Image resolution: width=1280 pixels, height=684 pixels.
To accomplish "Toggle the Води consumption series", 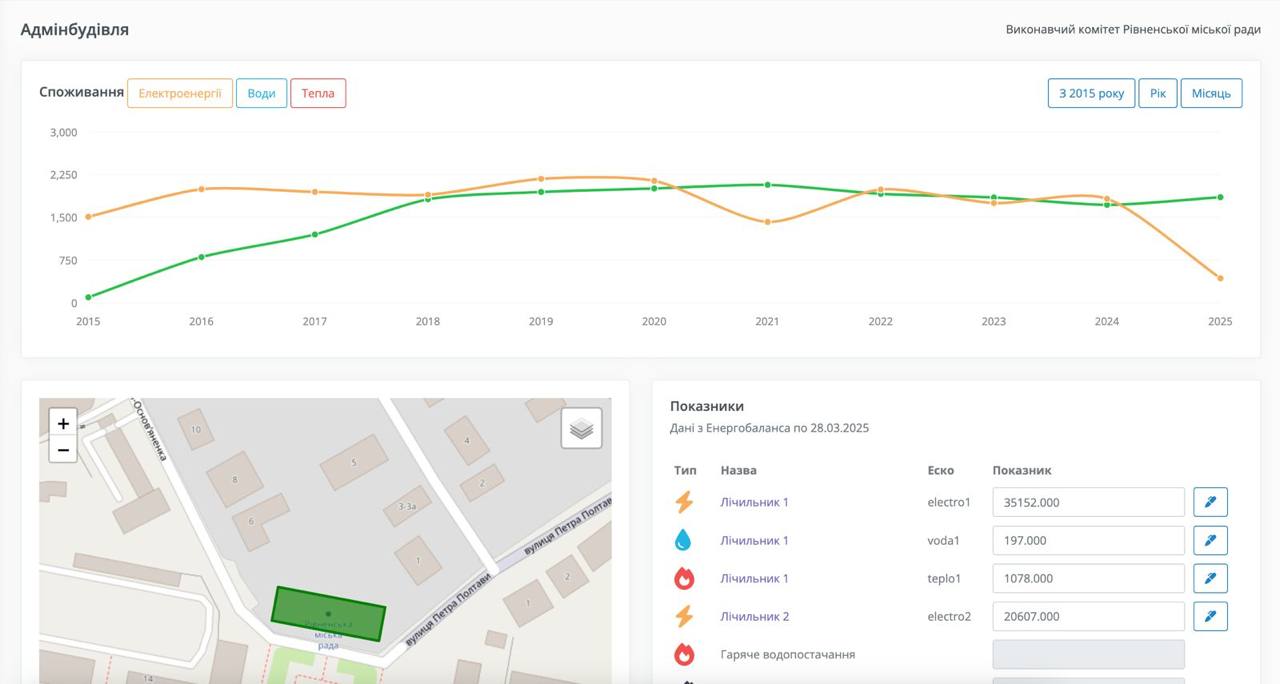I will (x=261, y=93).
